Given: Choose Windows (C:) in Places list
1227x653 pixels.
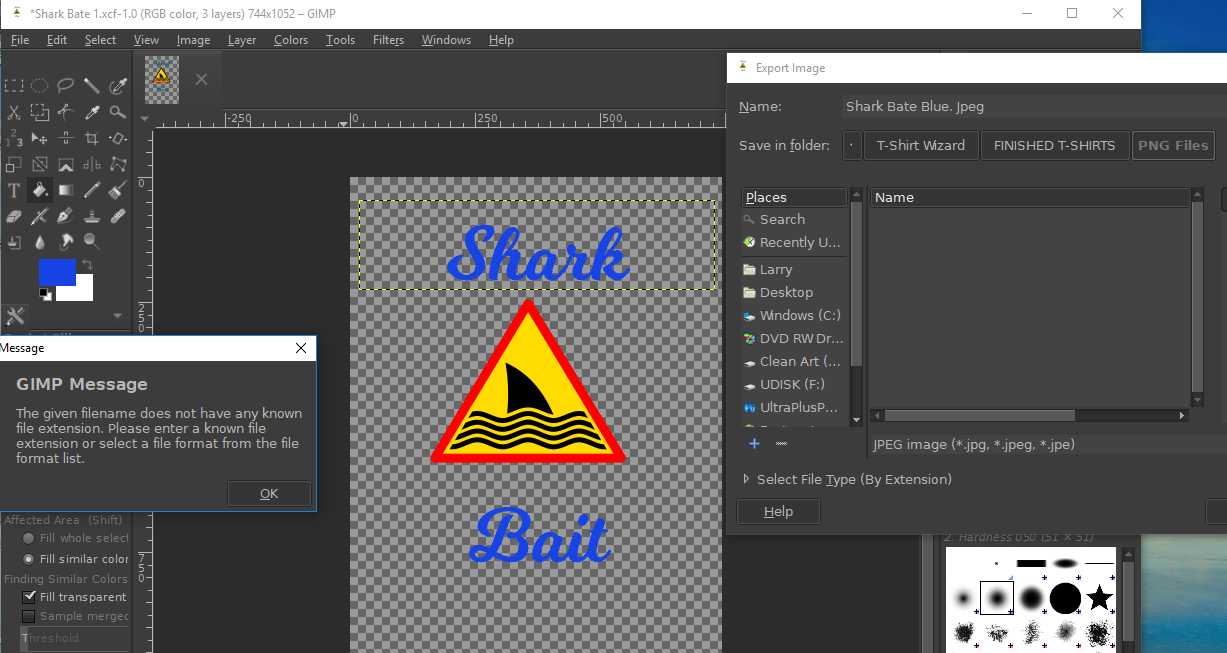Looking at the screenshot, I should [800, 315].
